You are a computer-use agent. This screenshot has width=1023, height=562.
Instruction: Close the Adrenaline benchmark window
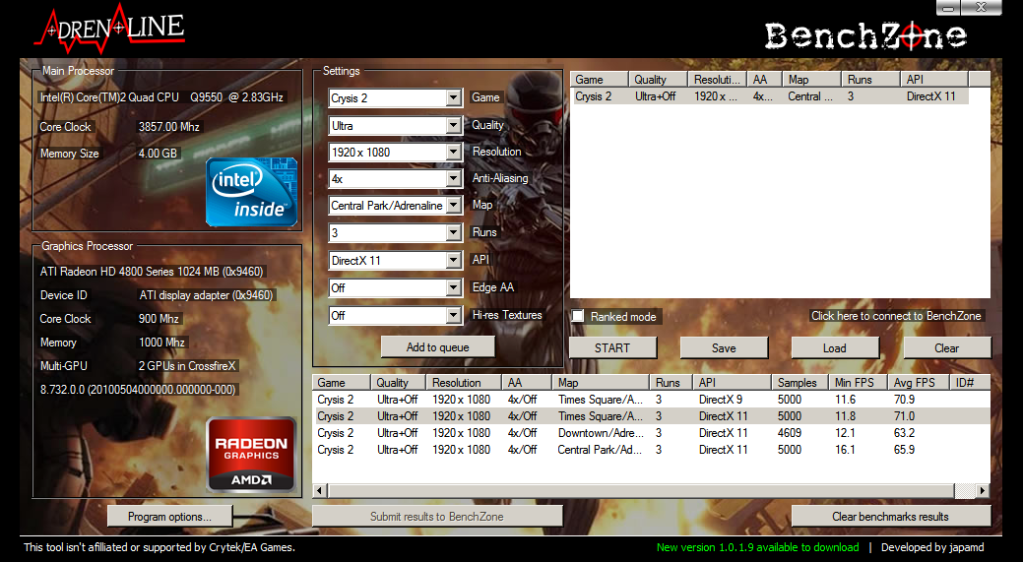point(981,8)
